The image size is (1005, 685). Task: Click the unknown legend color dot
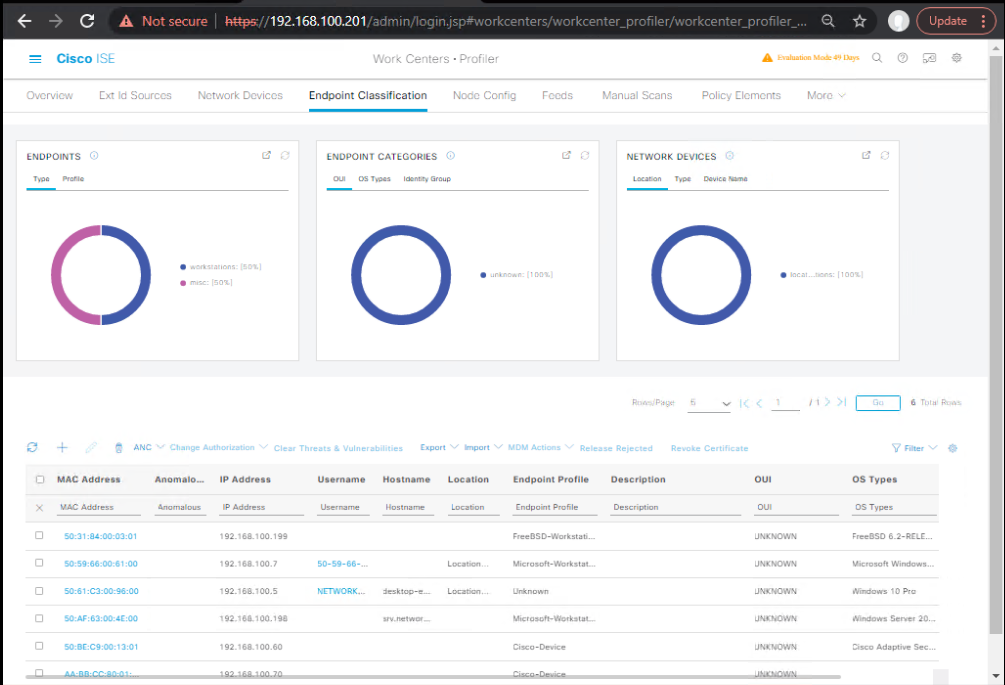pos(483,275)
